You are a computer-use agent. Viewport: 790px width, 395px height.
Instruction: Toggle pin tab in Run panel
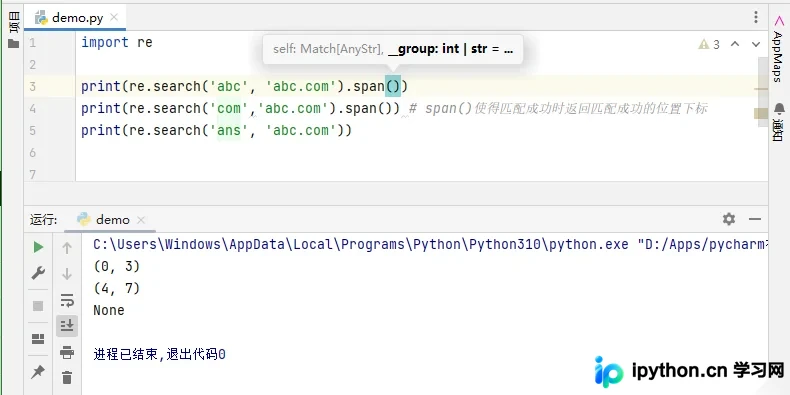(x=38, y=372)
